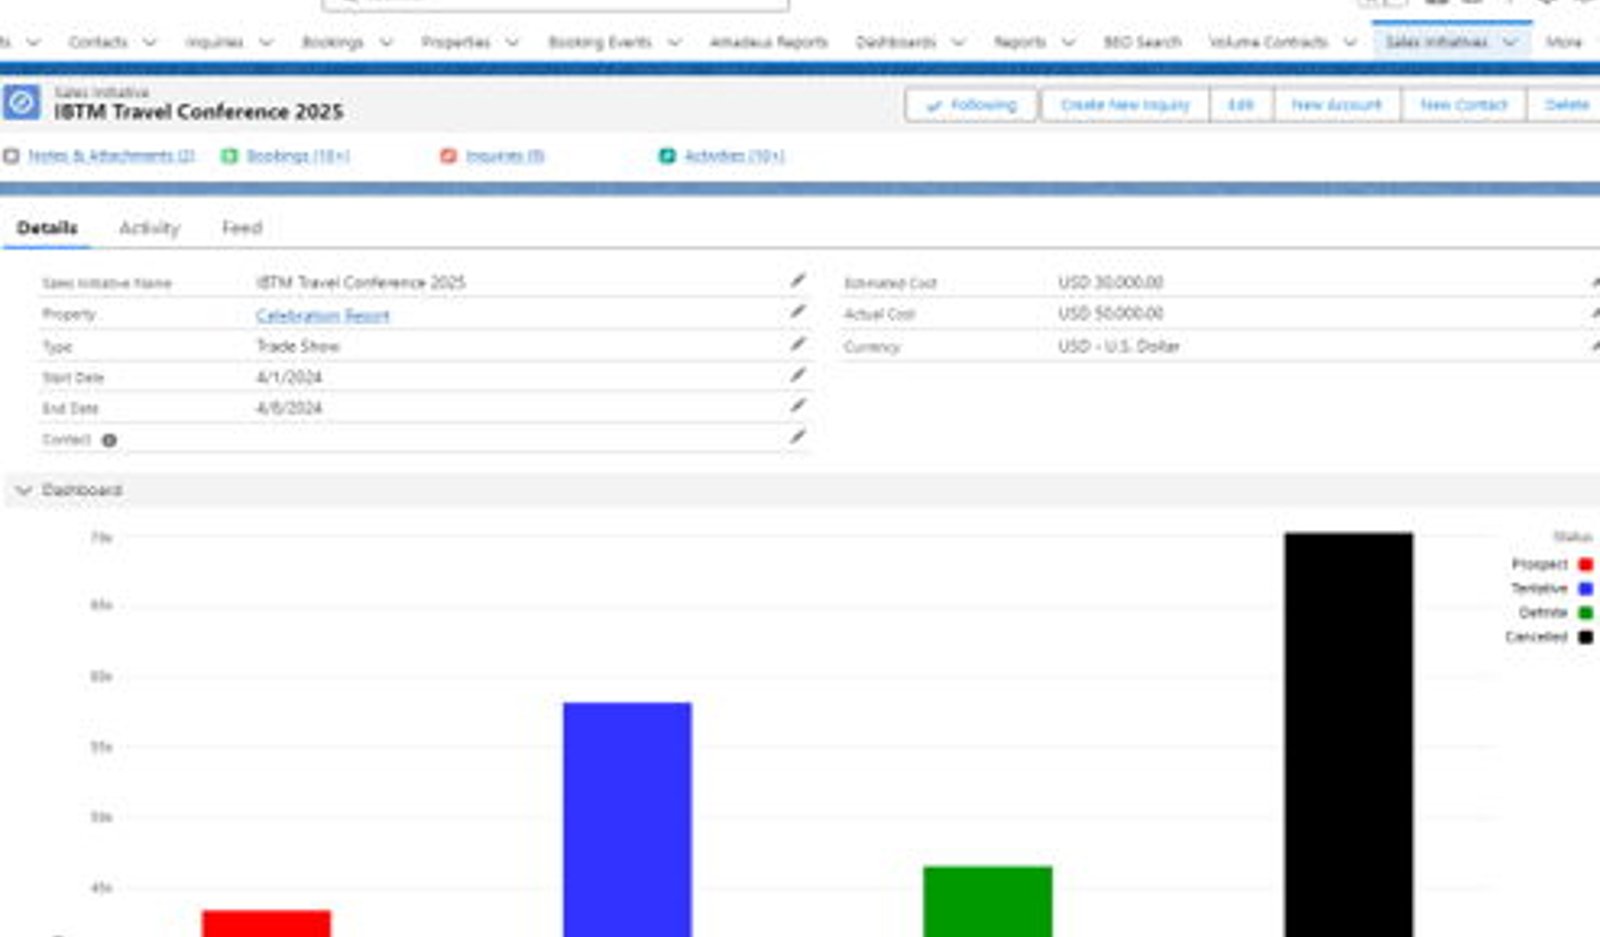Open the Bookings (10+) related link
This screenshot has width=1600, height=937.
coord(298,156)
